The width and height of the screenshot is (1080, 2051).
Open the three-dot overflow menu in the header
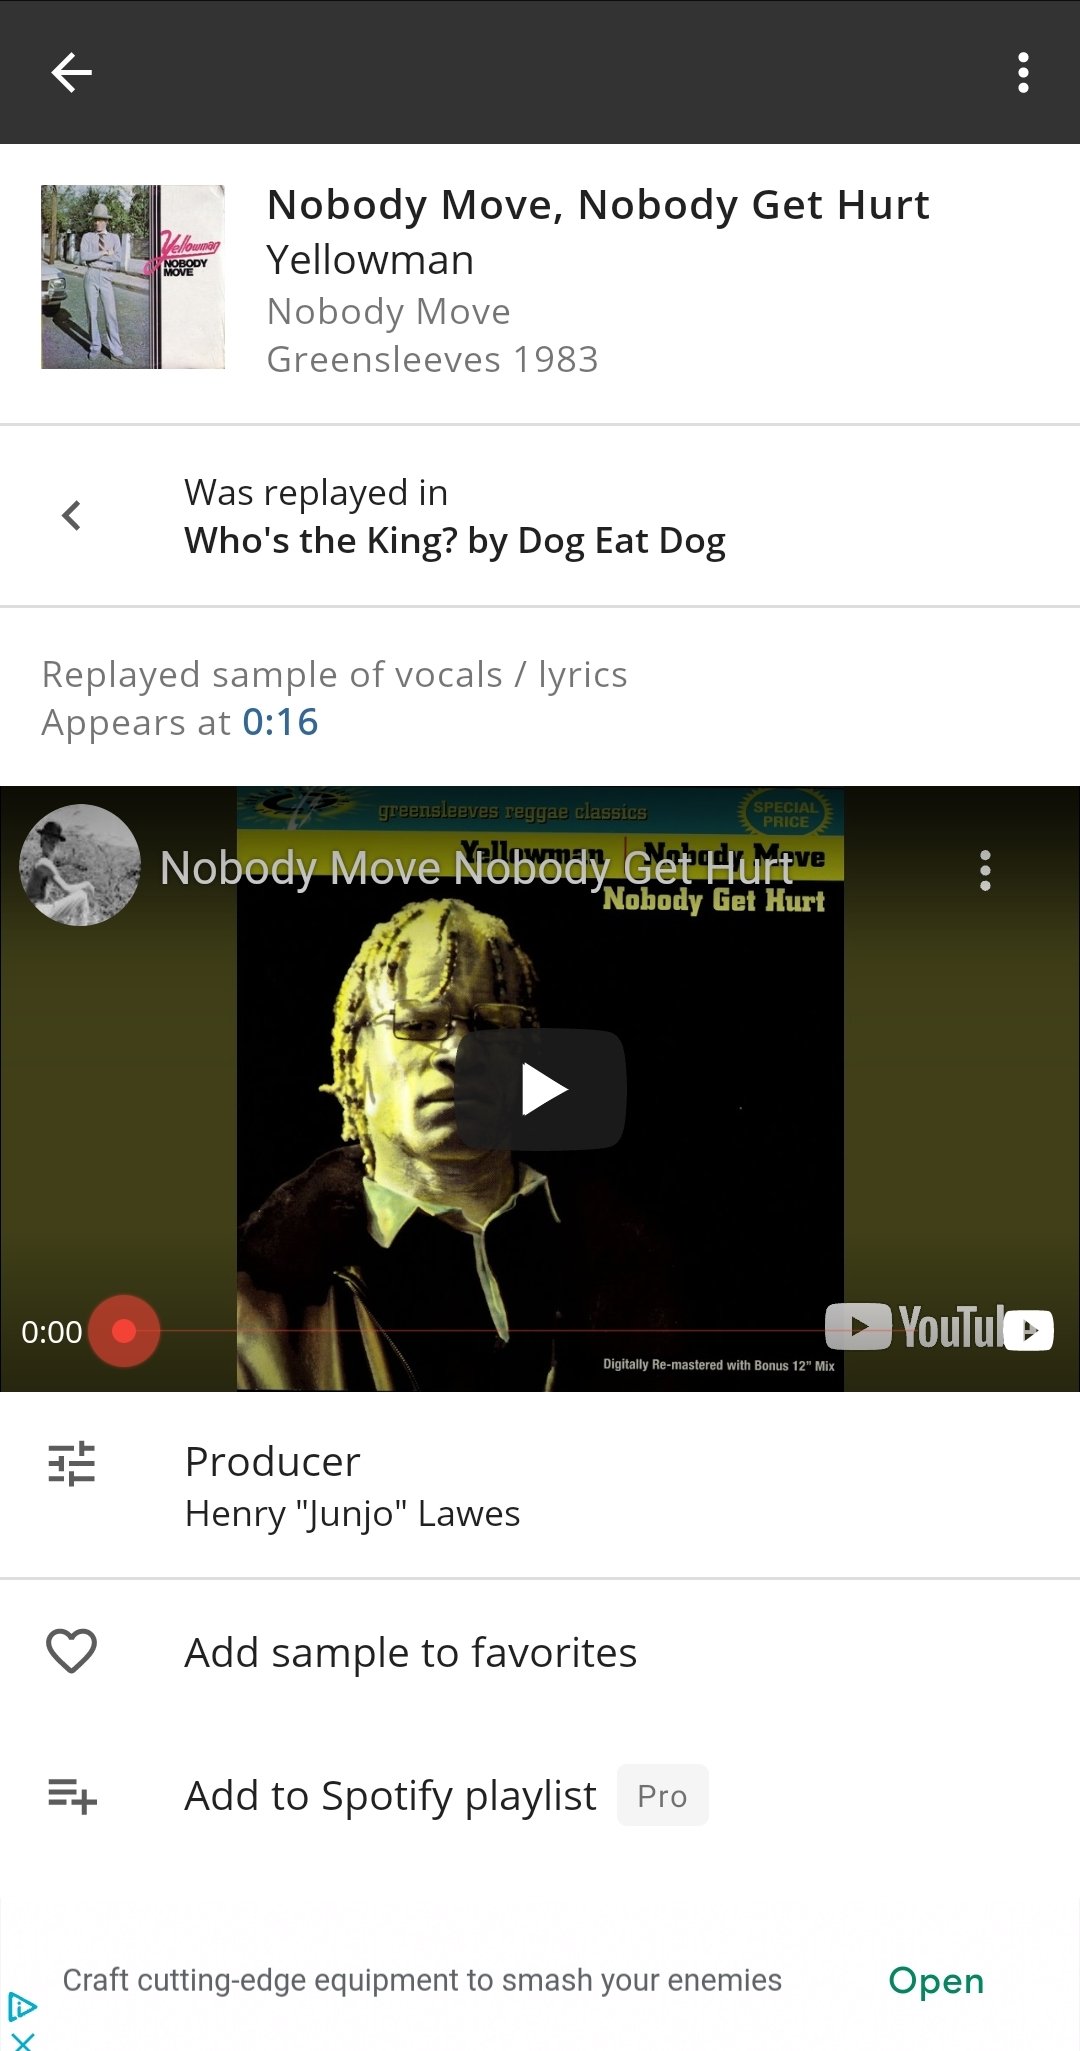[1022, 72]
